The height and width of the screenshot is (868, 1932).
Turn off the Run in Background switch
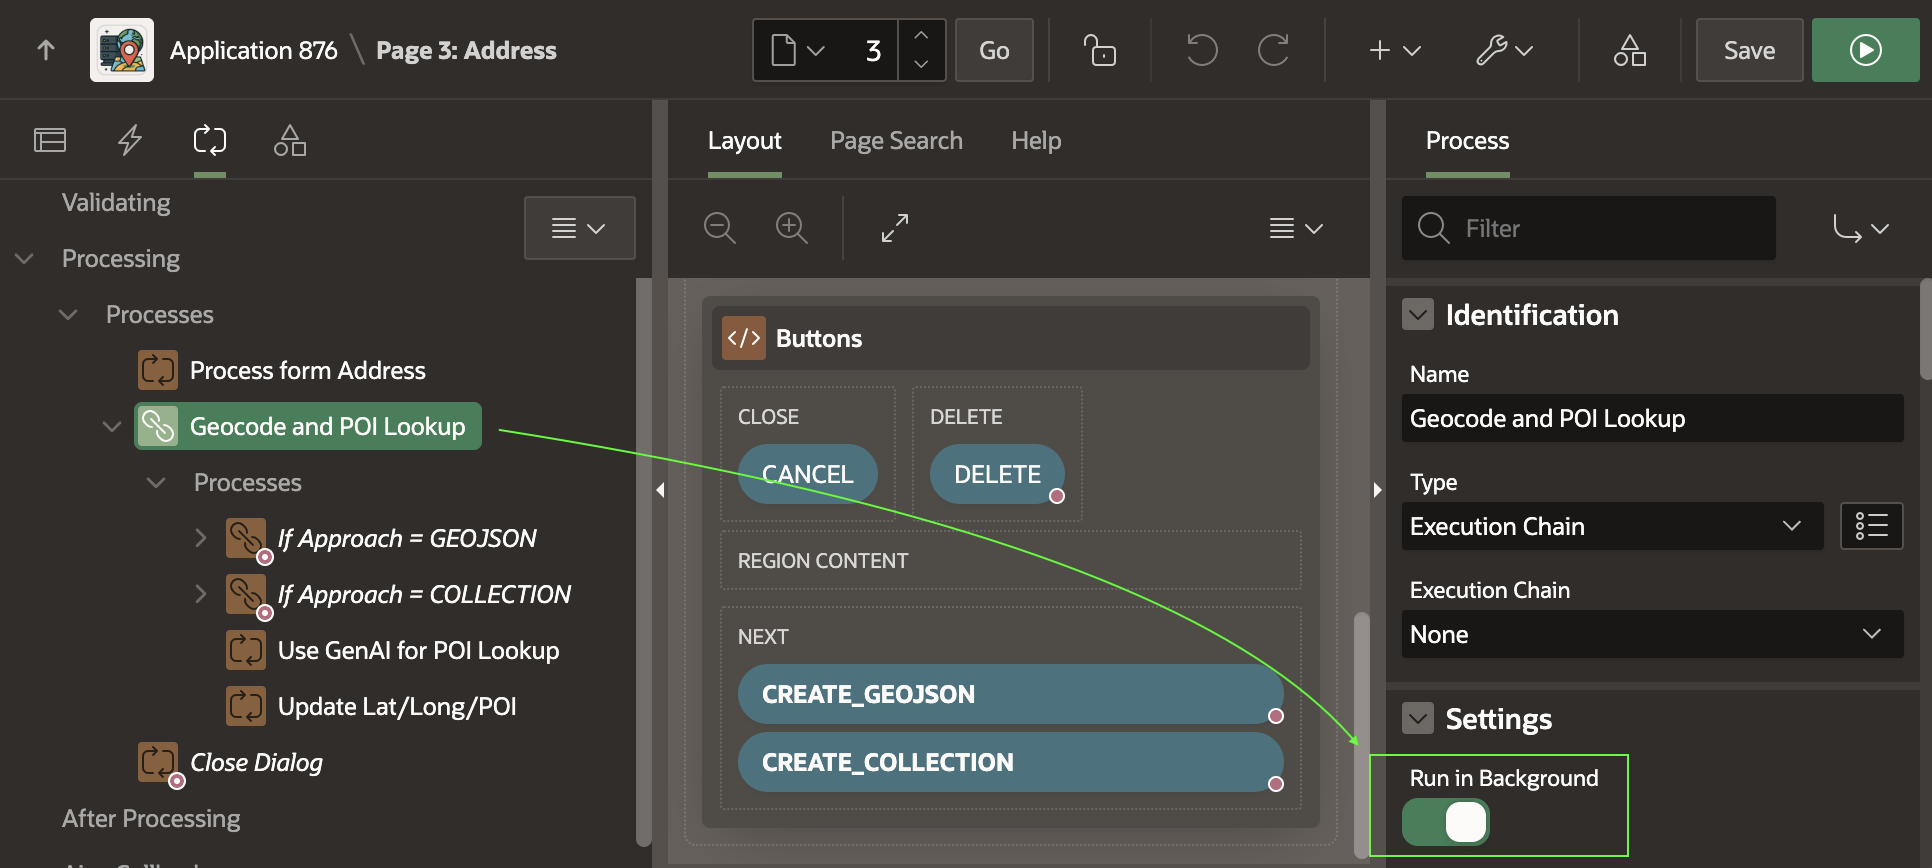(x=1446, y=822)
